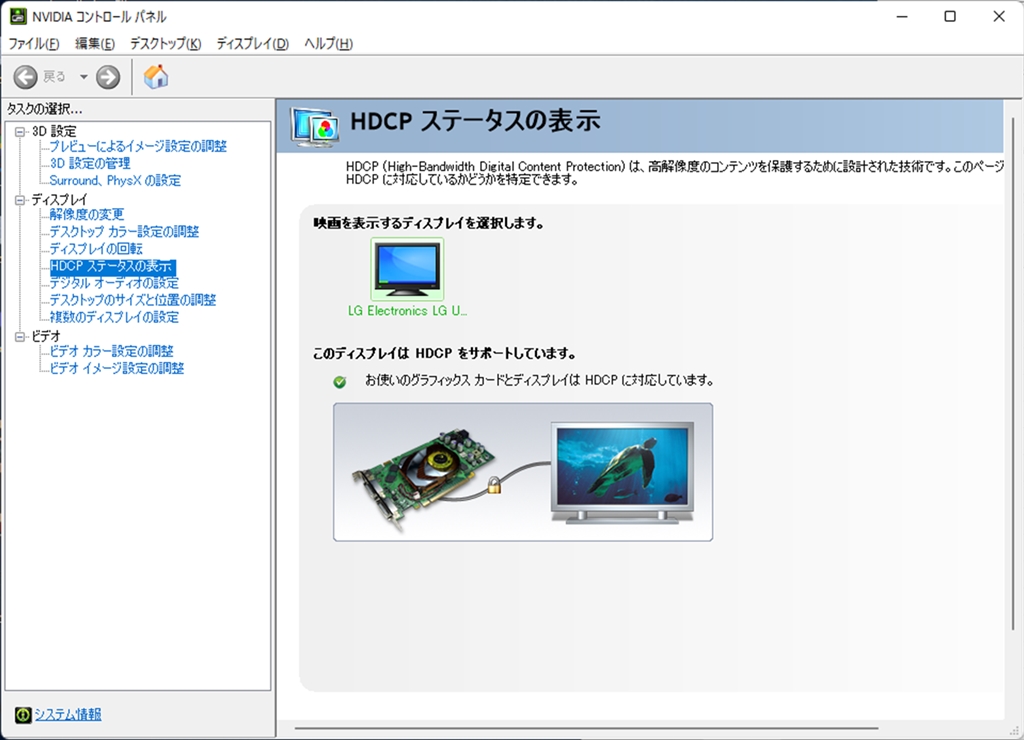Viewport: 1024px width, 740px height.
Task: Open デスクトップ カラー設定の調整
Action: pos(125,231)
